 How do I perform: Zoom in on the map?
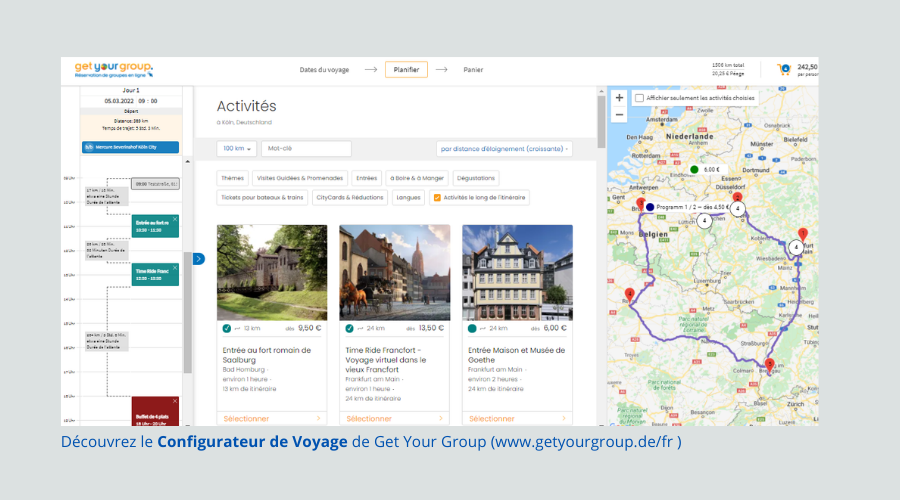619,98
